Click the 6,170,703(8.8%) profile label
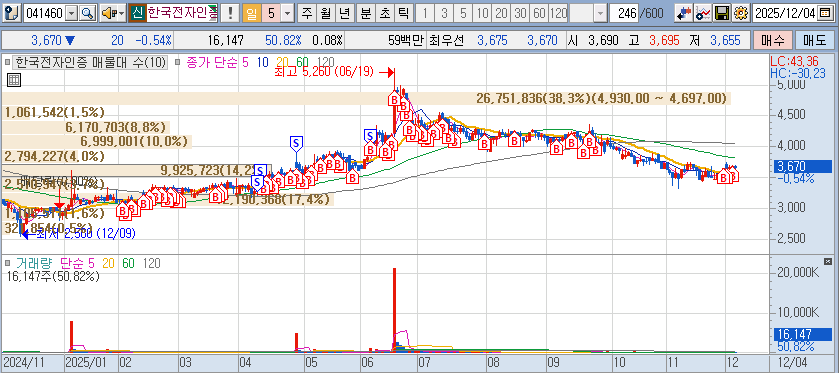 [x=116, y=127]
